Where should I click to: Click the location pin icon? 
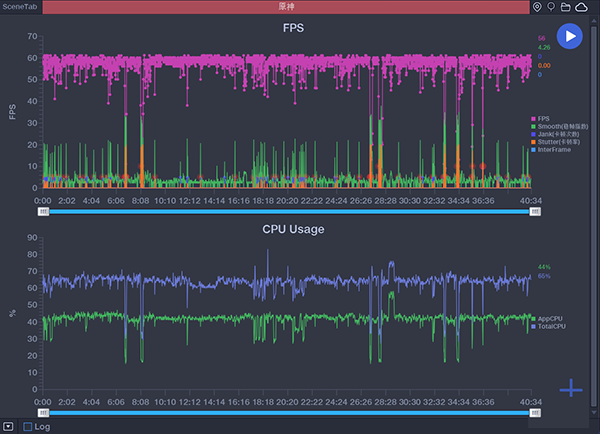(x=538, y=7)
